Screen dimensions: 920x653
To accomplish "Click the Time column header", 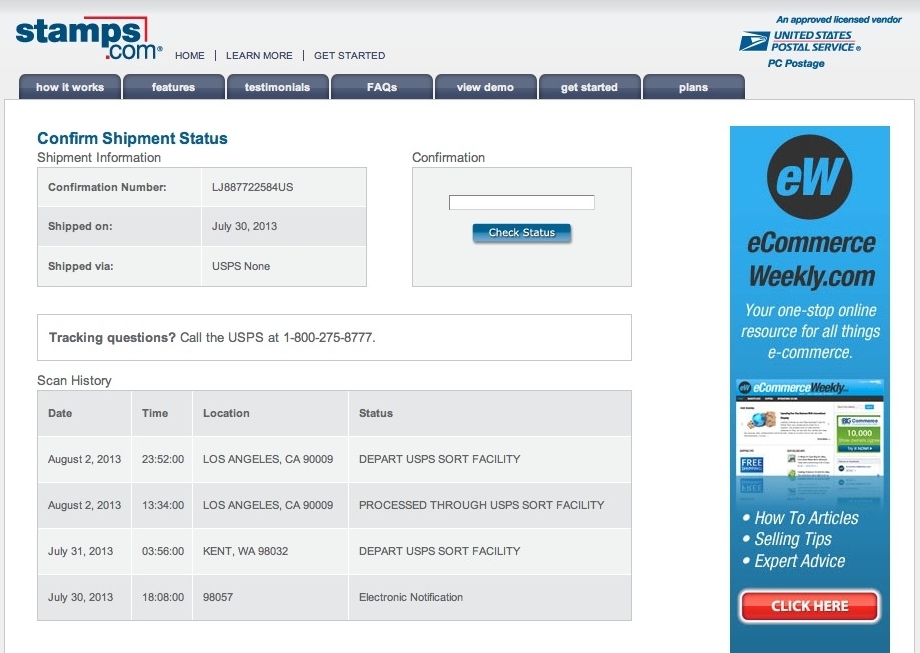I will pyautogui.click(x=155, y=413).
